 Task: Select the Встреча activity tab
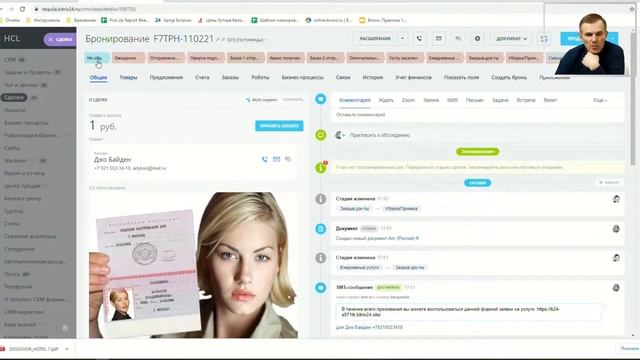pyautogui.click(x=526, y=100)
